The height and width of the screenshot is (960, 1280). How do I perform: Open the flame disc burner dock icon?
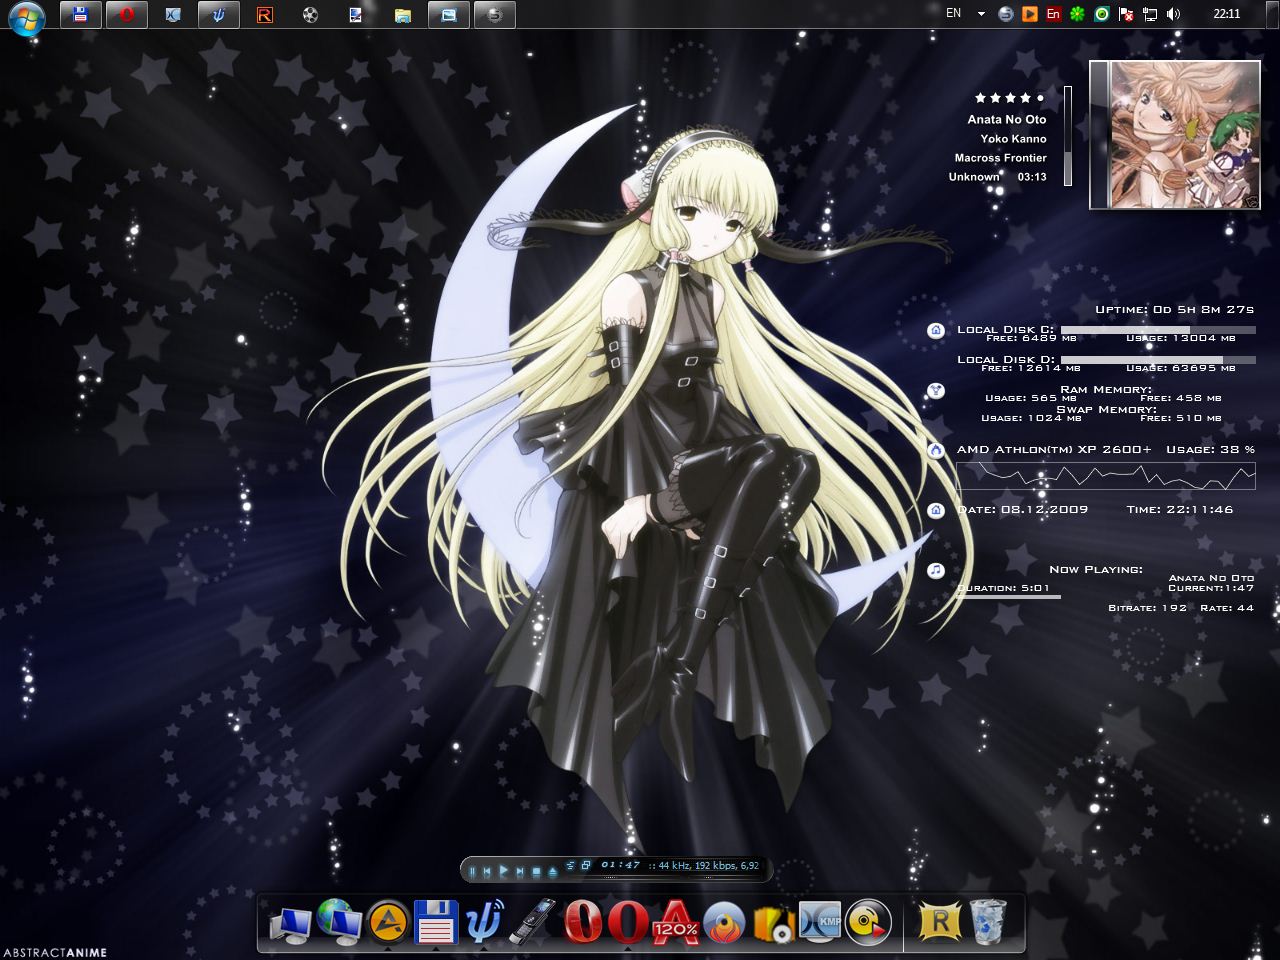[724, 922]
